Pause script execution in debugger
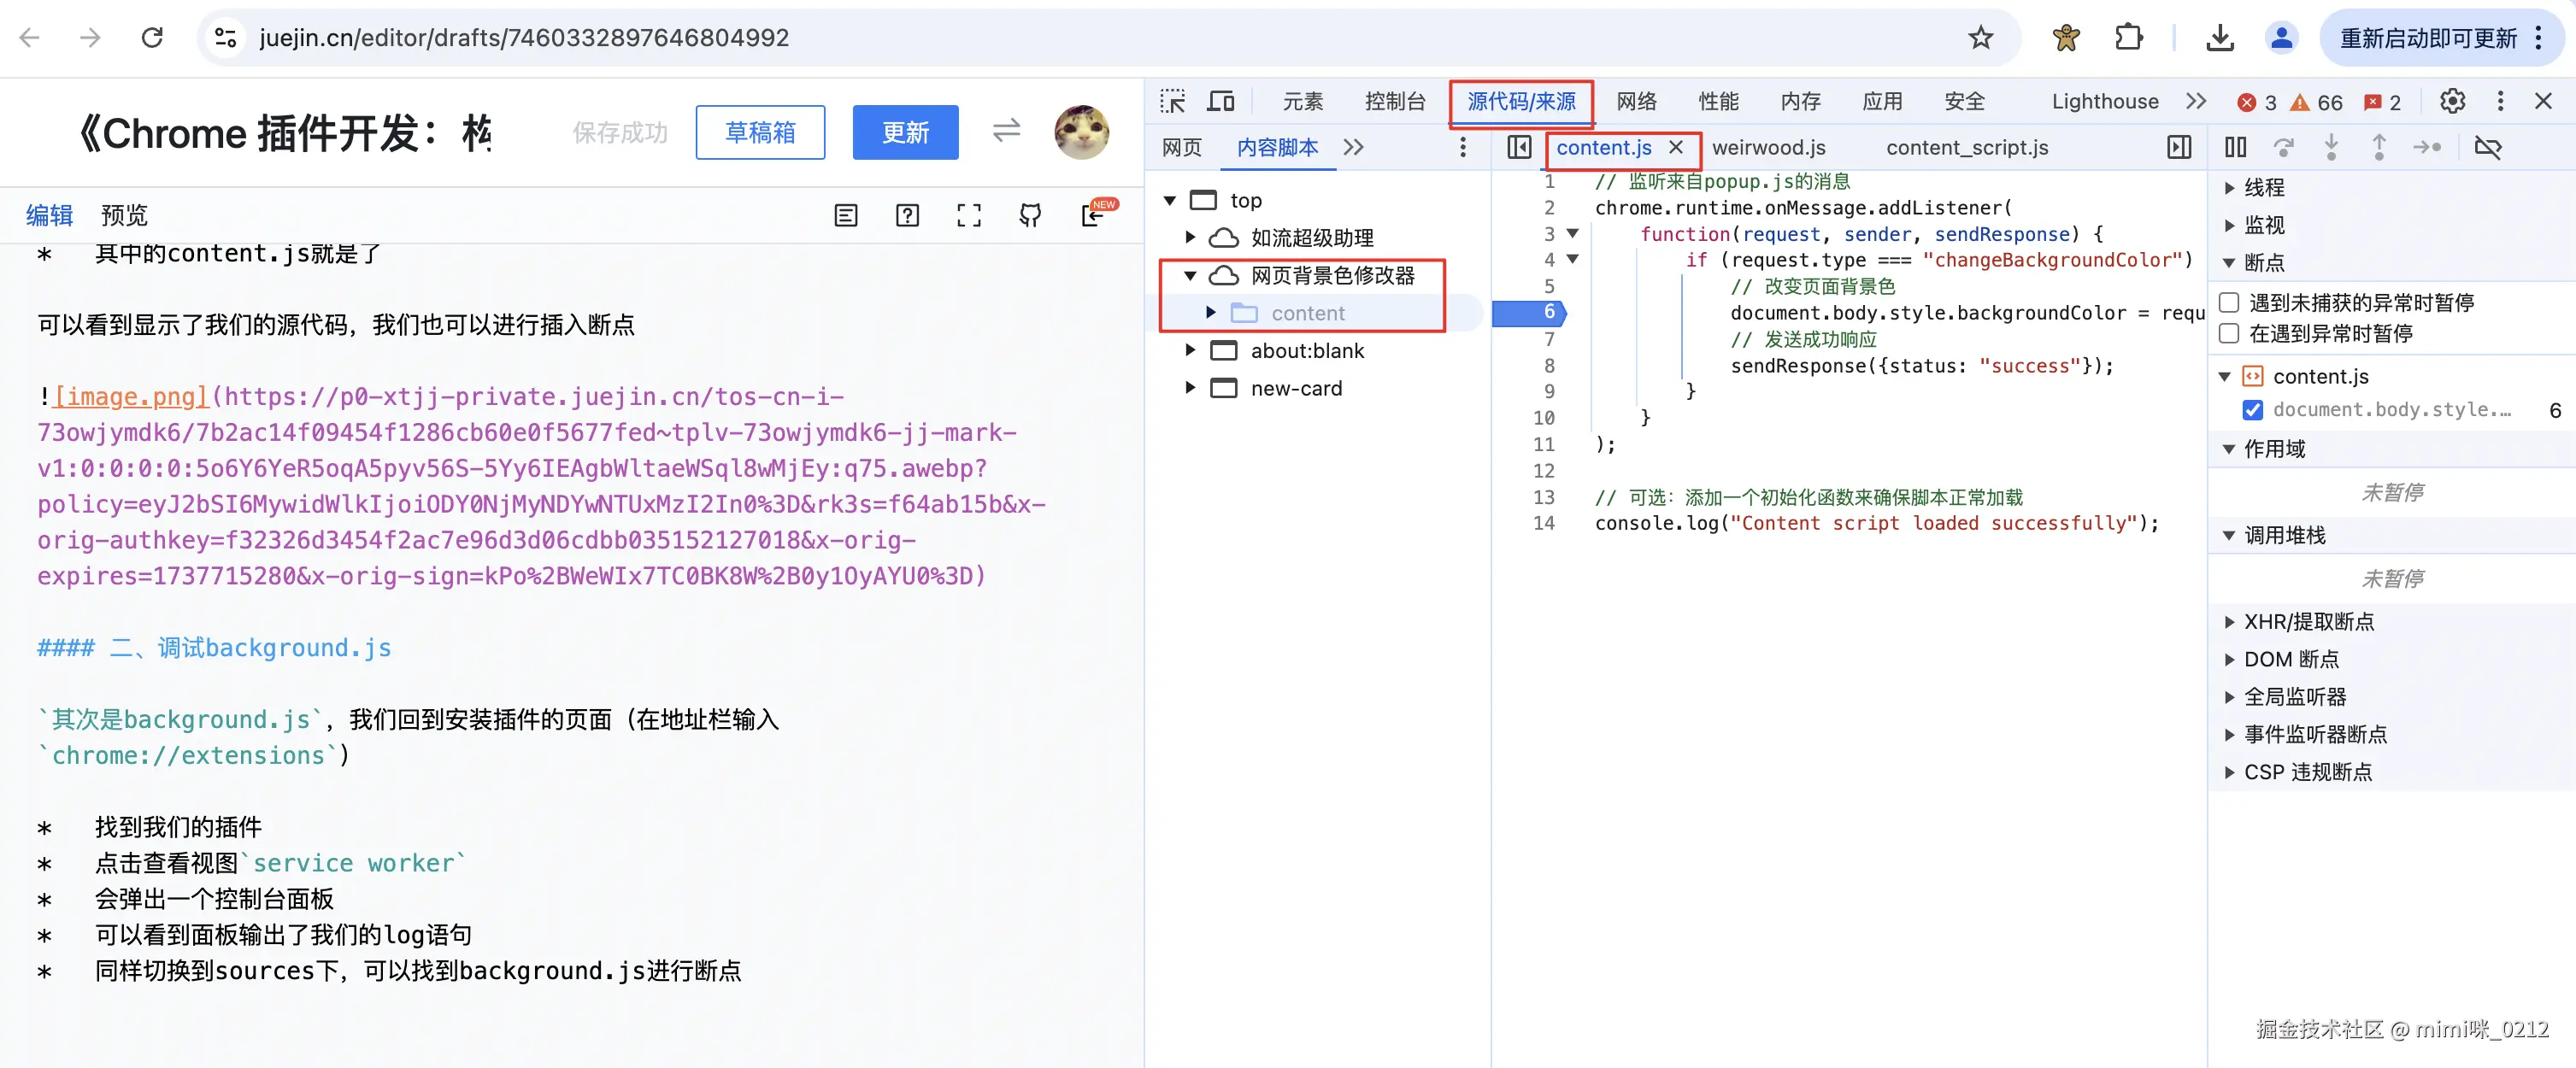The image size is (2576, 1068). [x=2235, y=148]
